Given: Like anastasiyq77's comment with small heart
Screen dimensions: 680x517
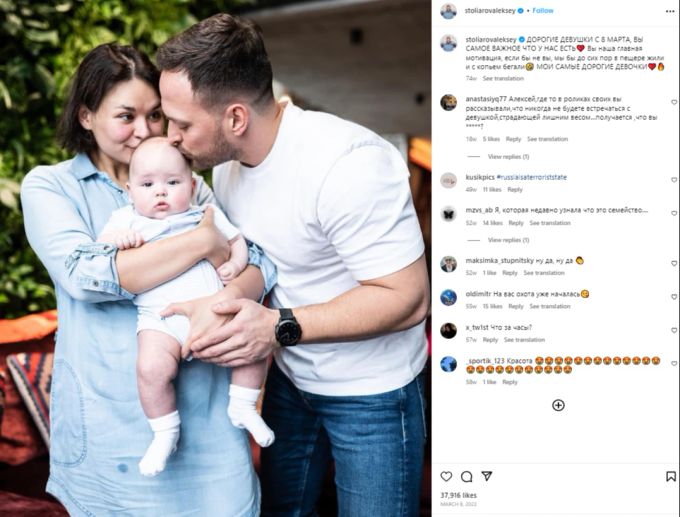Looking at the screenshot, I should (673, 102).
